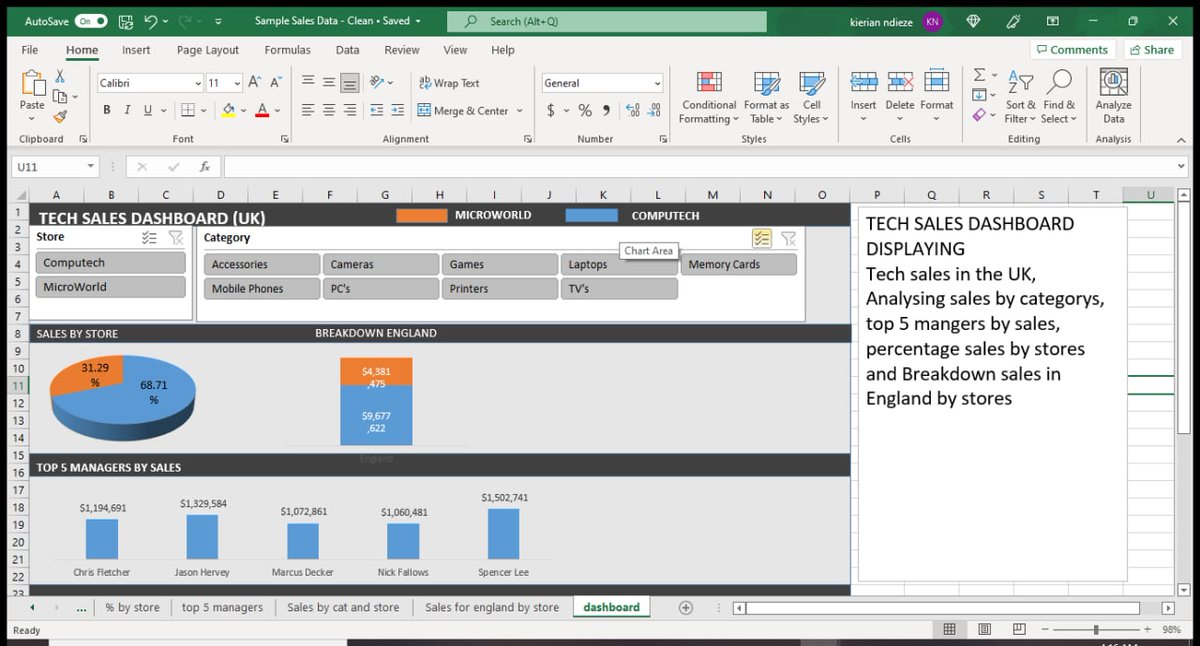1200x646 pixels.
Task: Open 'Sales by cat and store' sheet
Action: pos(343,607)
